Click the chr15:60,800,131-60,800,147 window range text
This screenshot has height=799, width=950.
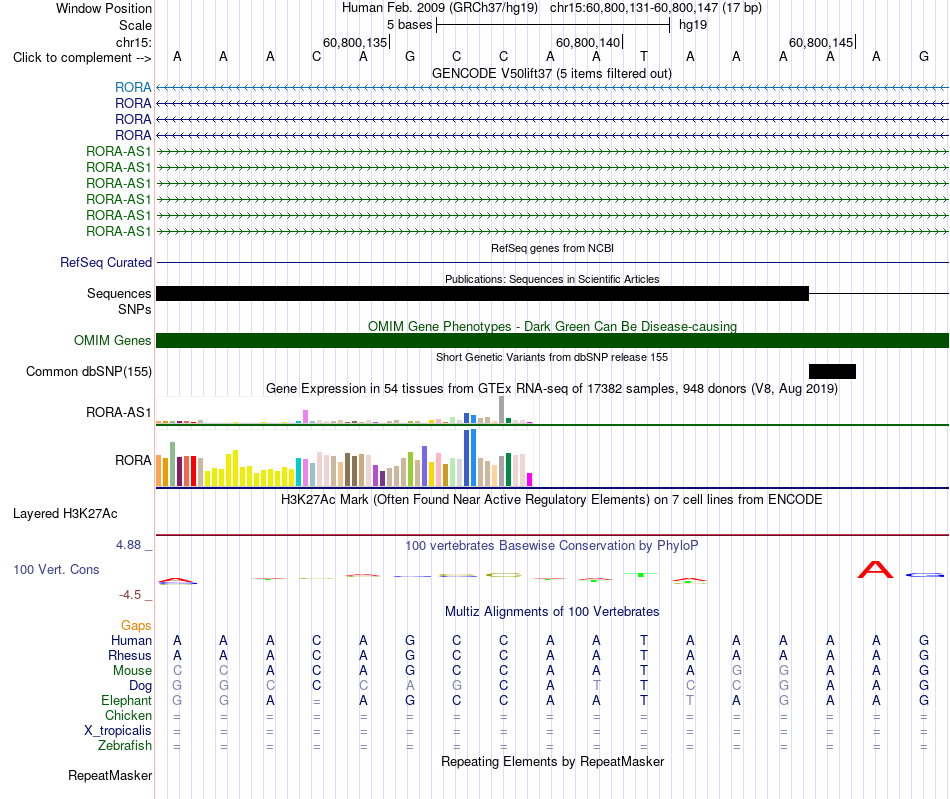(634, 8)
